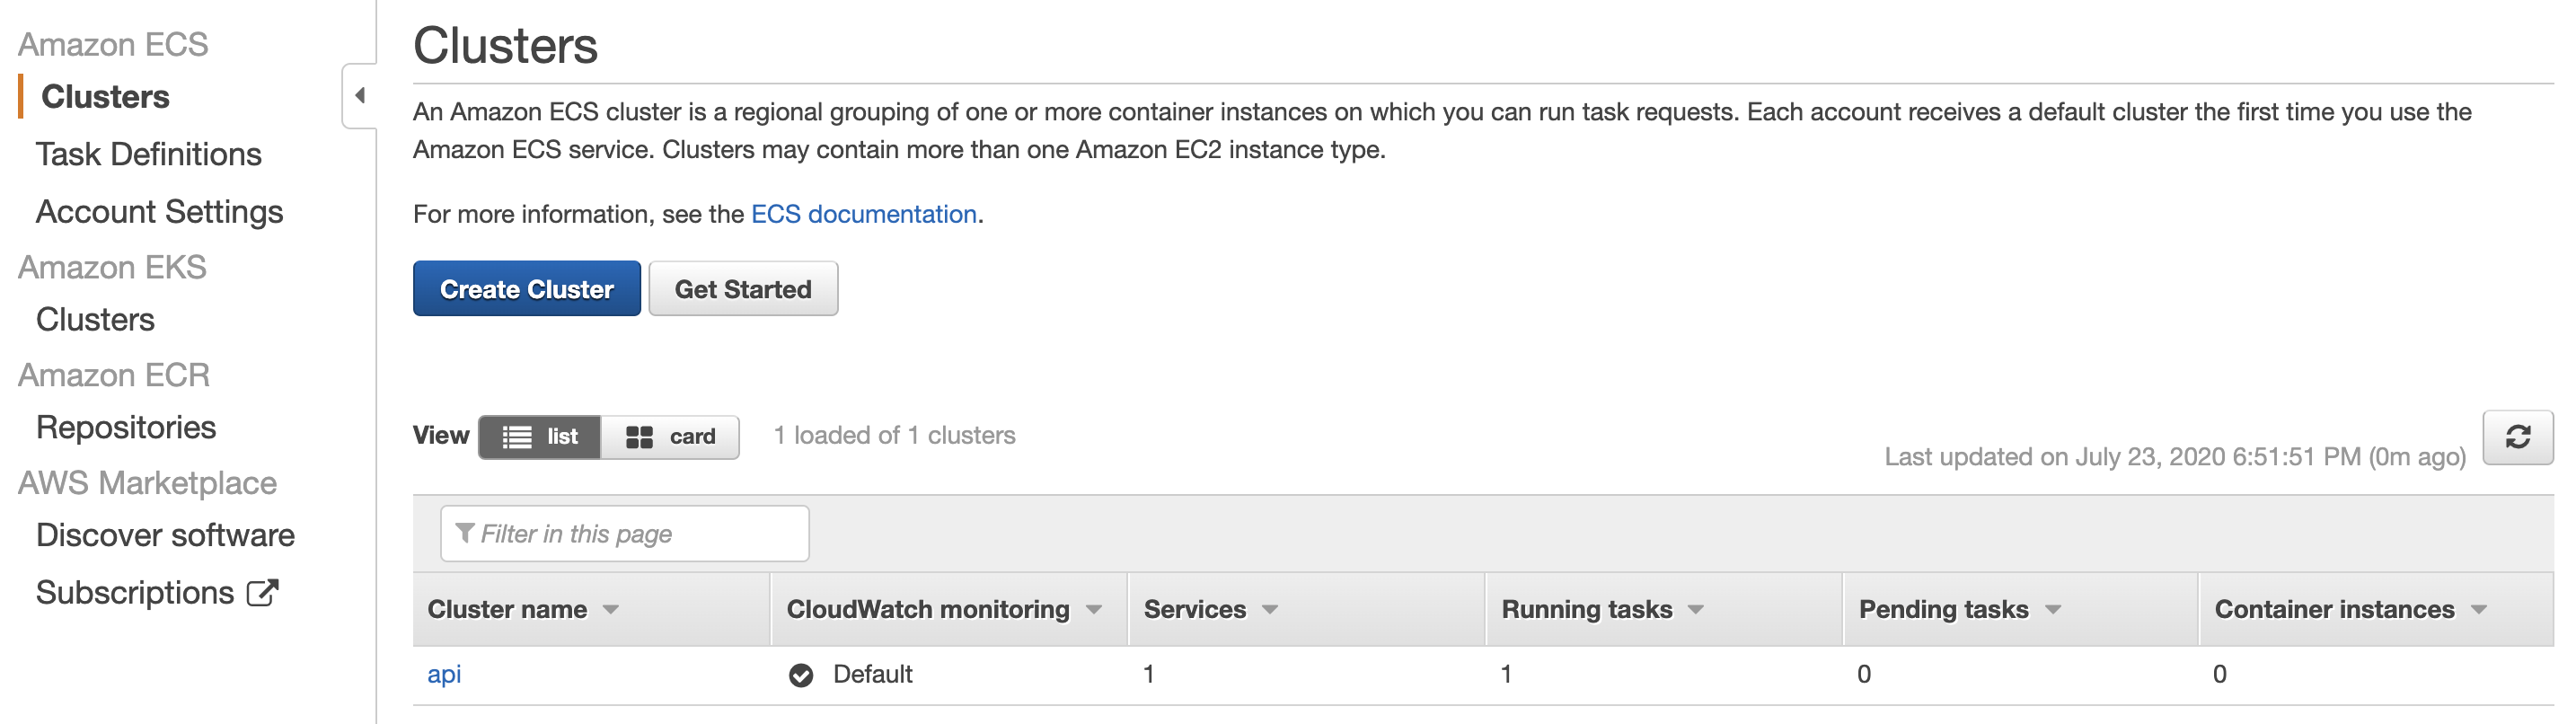Click the Get Started button

(x=743, y=289)
